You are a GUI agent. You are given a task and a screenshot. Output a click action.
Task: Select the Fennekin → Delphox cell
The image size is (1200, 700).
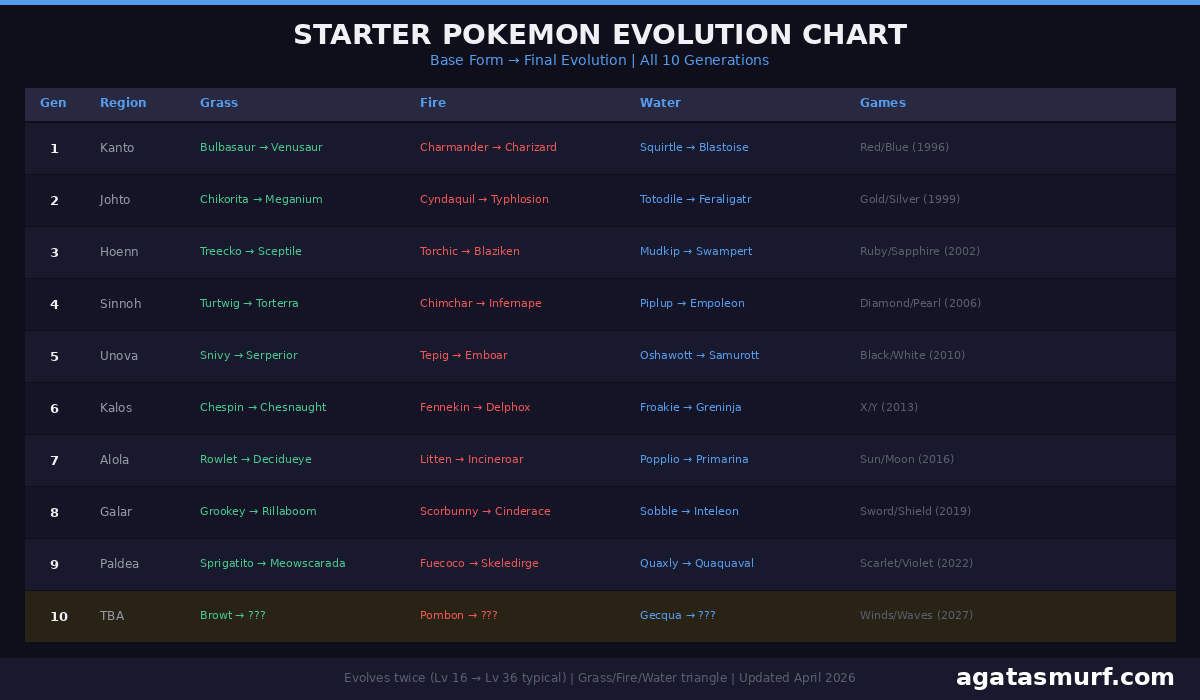[475, 408]
